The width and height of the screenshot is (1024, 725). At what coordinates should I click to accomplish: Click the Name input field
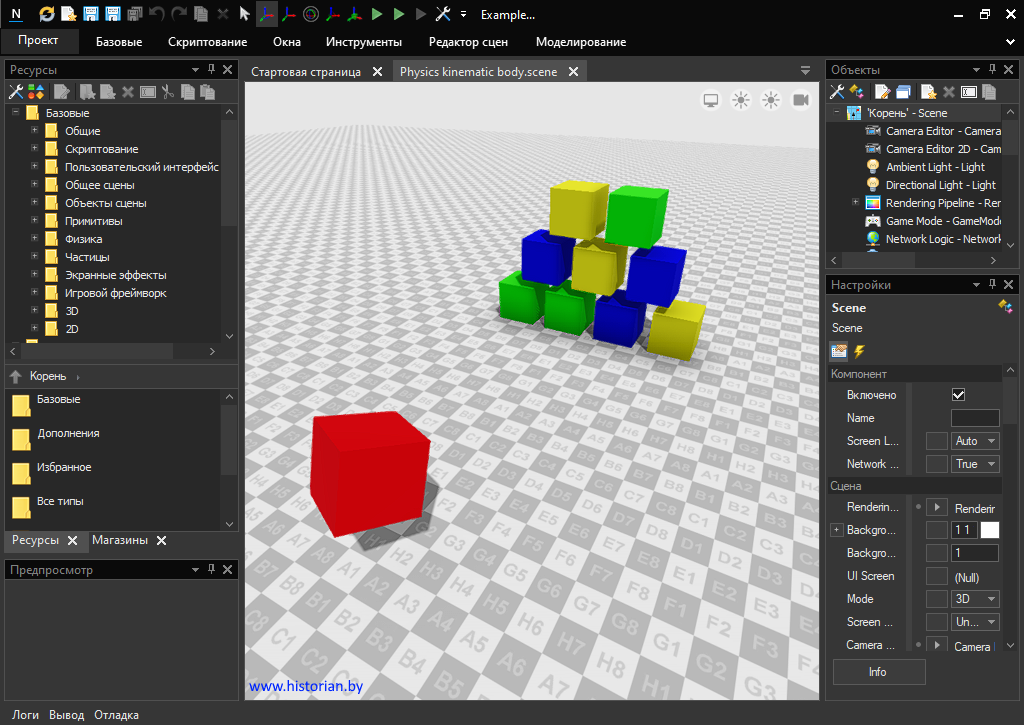tap(974, 418)
